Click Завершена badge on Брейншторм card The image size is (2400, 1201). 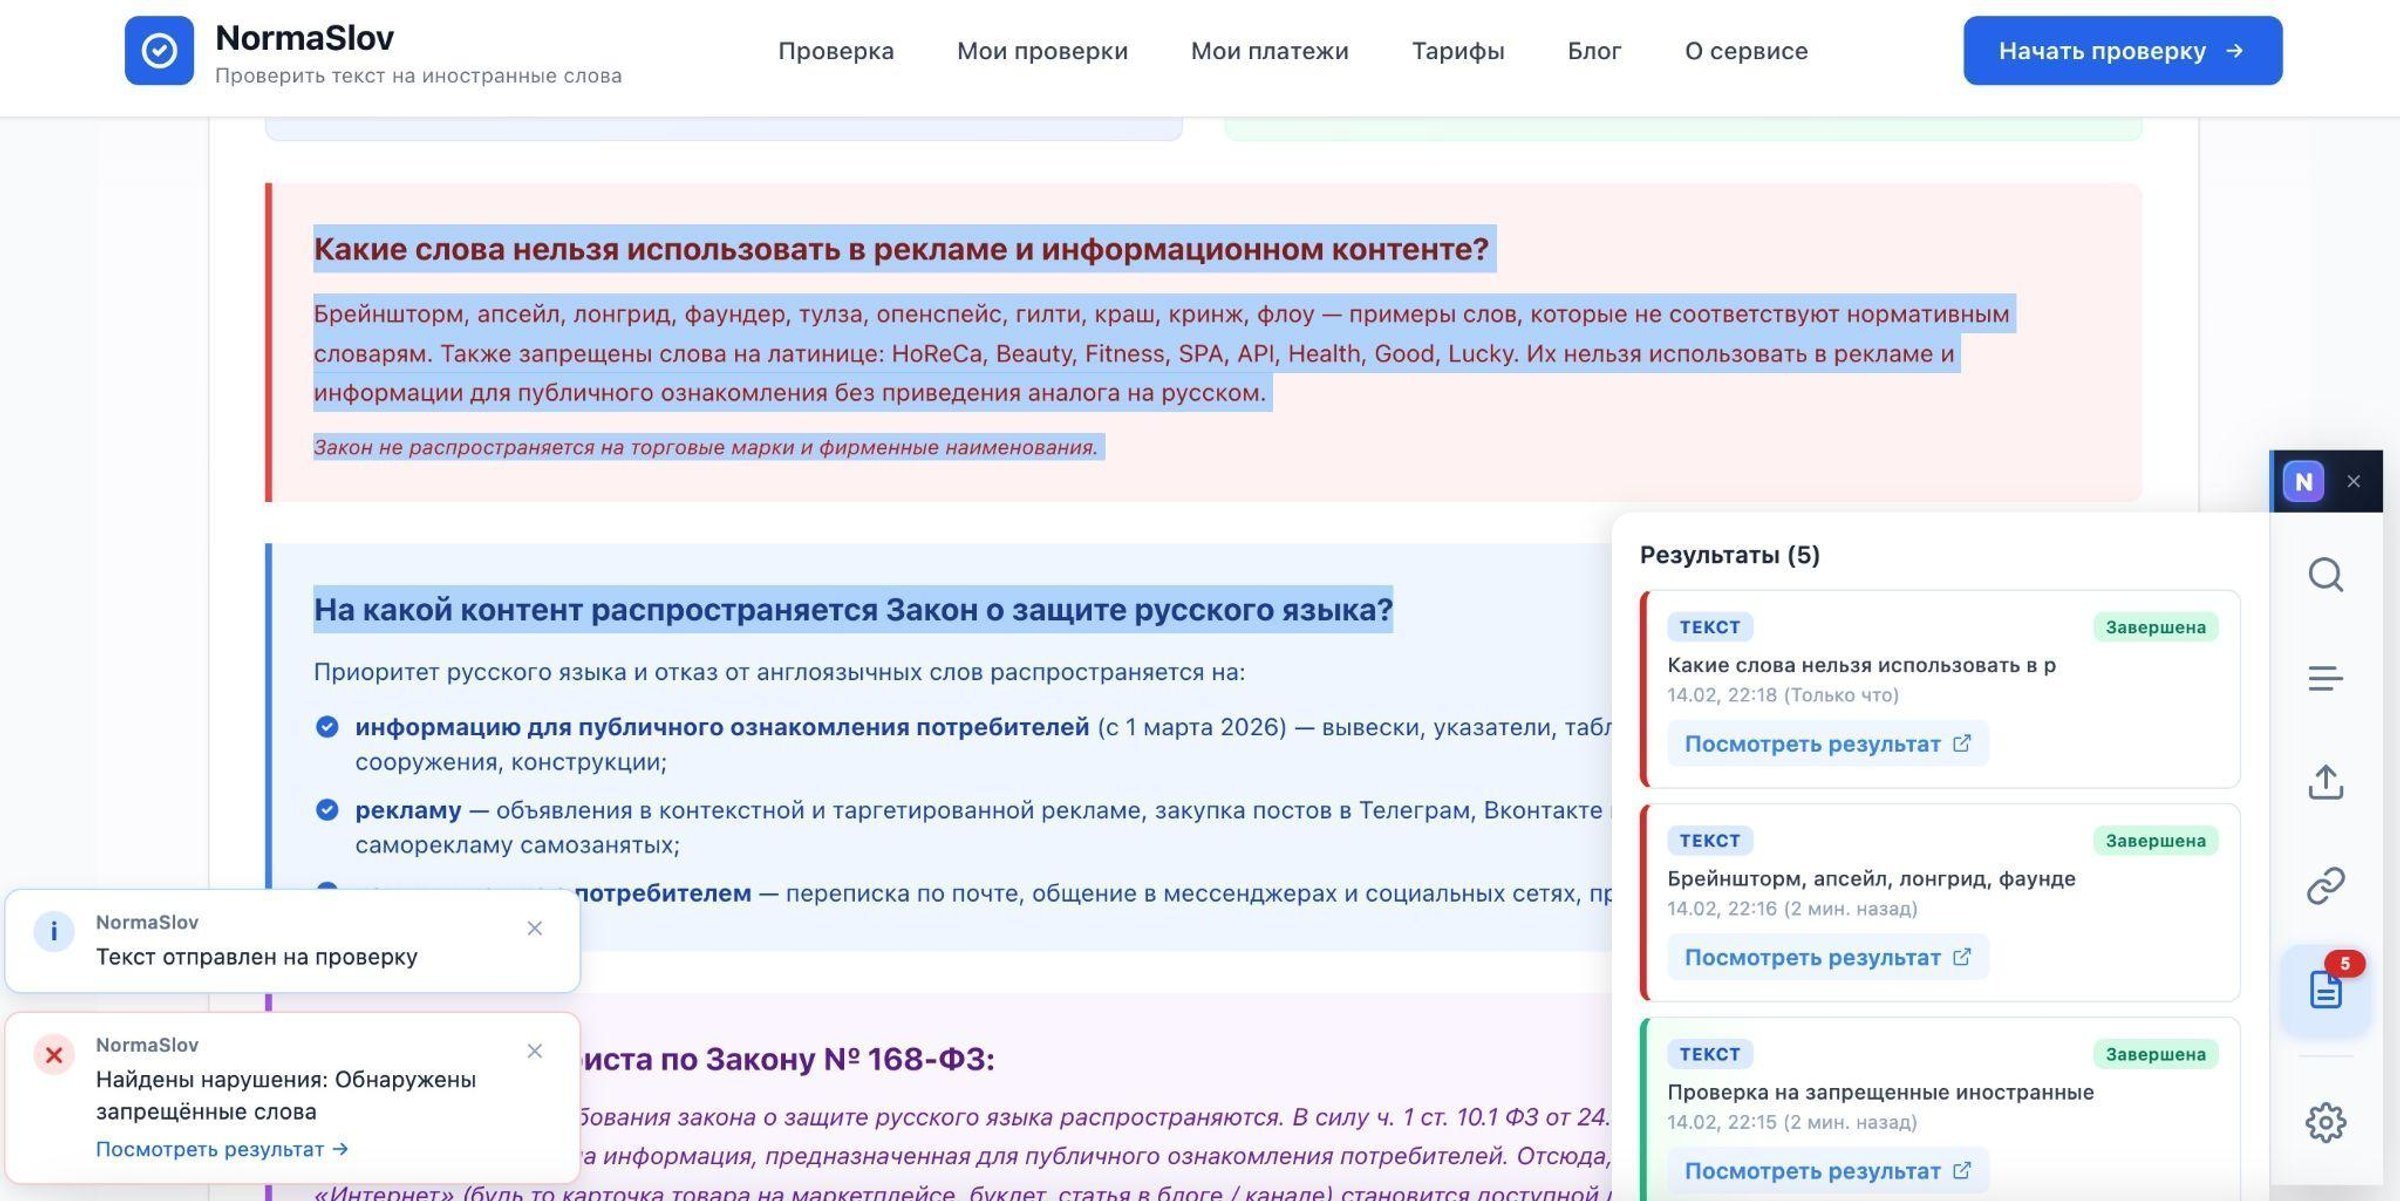point(2155,841)
